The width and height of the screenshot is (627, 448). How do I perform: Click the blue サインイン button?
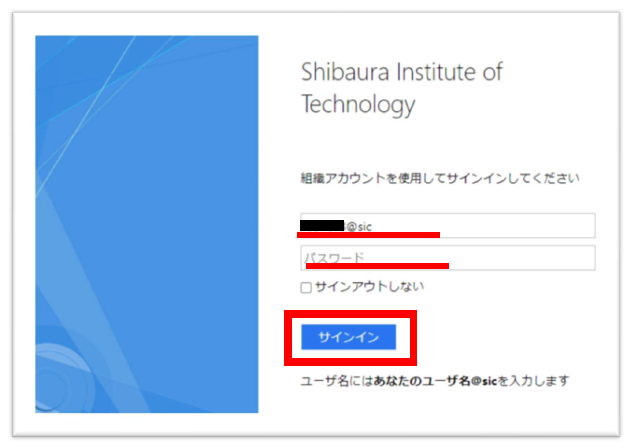348,337
